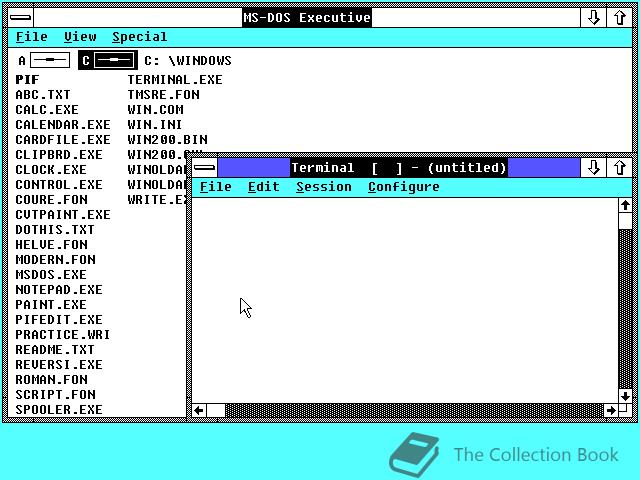Click Terminal horizontal scrollbar left arrow

click(x=199, y=410)
